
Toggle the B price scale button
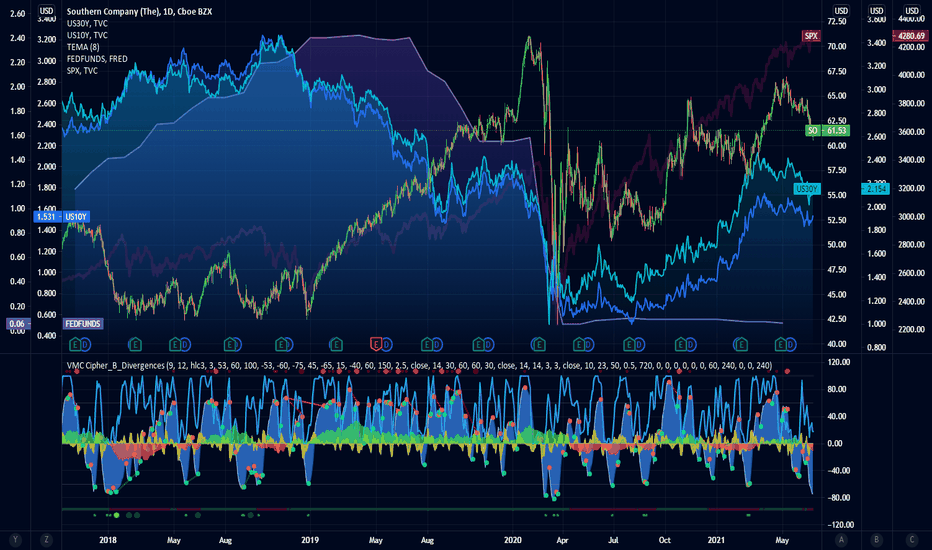pos(876,540)
